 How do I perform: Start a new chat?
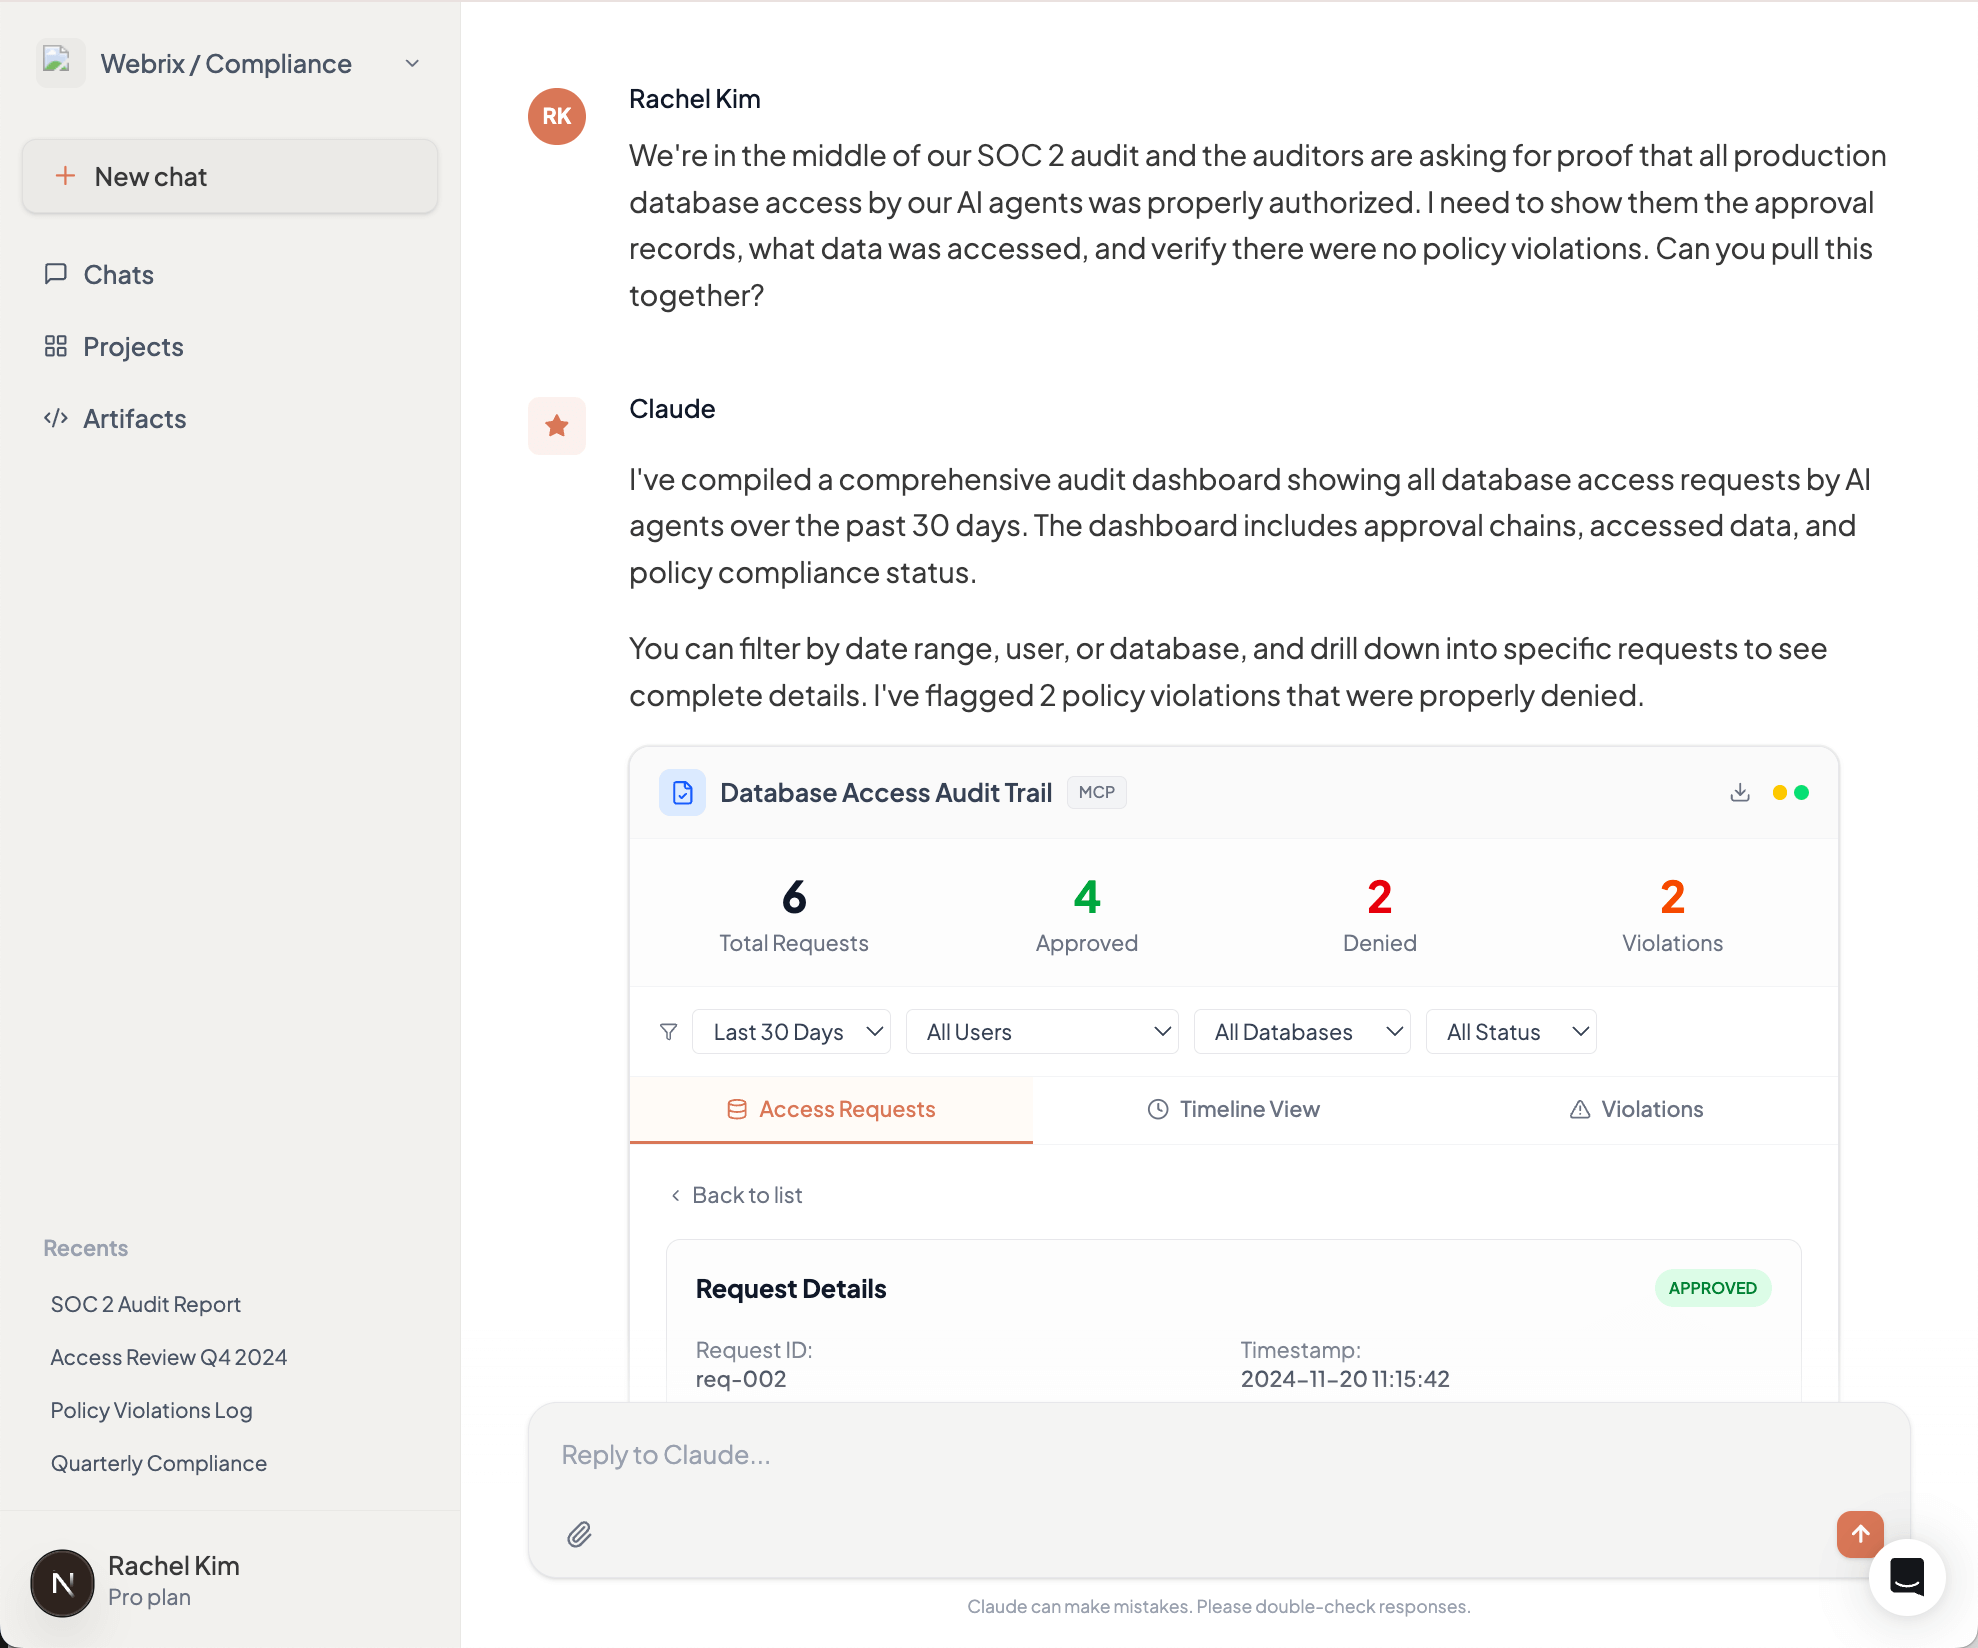pos(229,176)
